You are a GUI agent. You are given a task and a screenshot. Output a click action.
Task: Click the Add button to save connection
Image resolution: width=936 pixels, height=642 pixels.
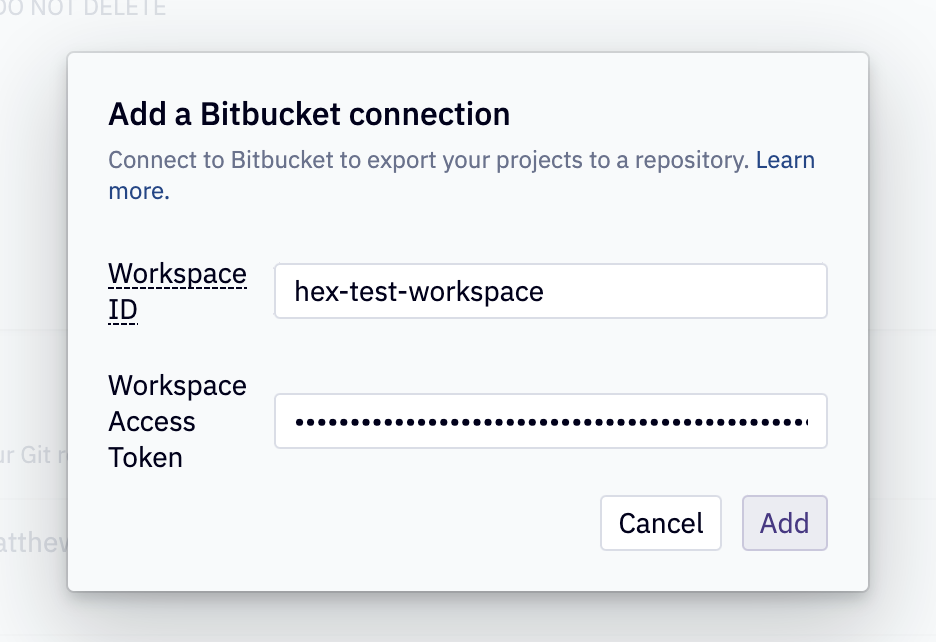click(x=784, y=523)
